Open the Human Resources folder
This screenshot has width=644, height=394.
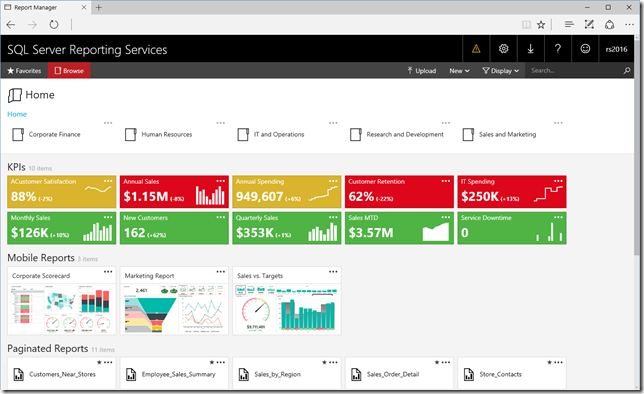pyautogui.click(x=159, y=134)
